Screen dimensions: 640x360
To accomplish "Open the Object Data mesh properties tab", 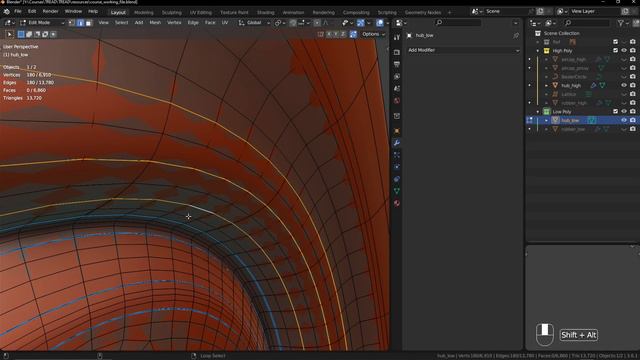I will coord(397,191).
